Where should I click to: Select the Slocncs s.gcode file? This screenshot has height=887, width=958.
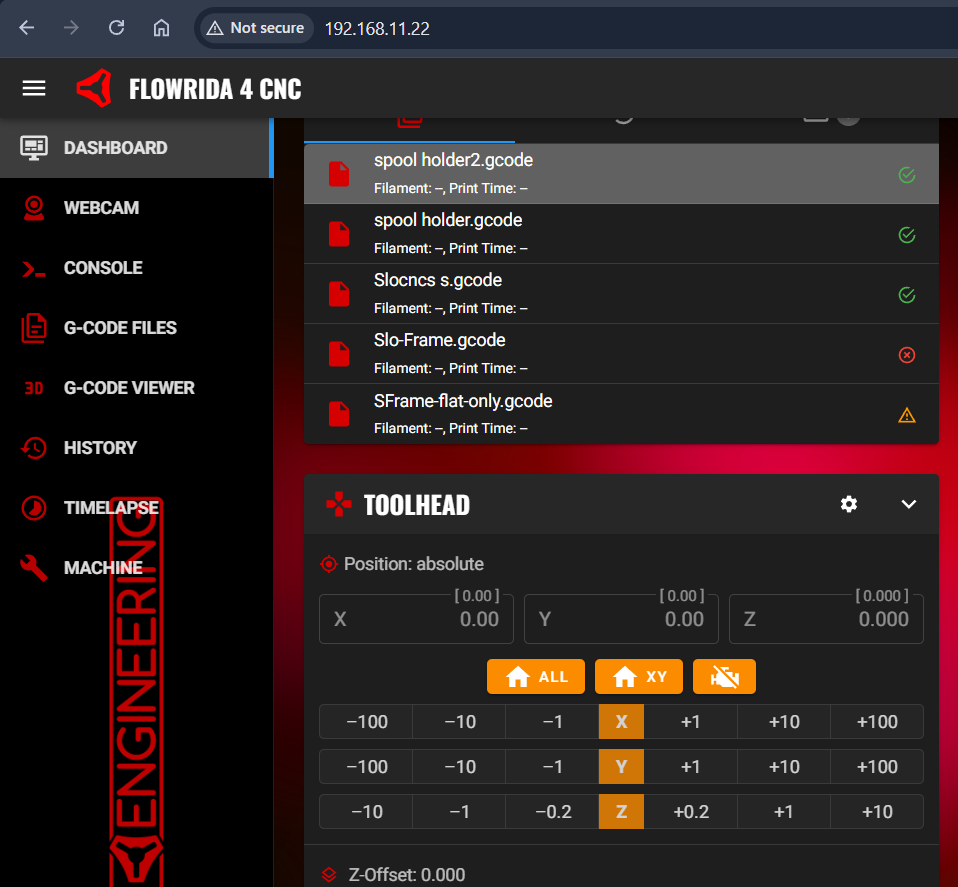tap(438, 281)
